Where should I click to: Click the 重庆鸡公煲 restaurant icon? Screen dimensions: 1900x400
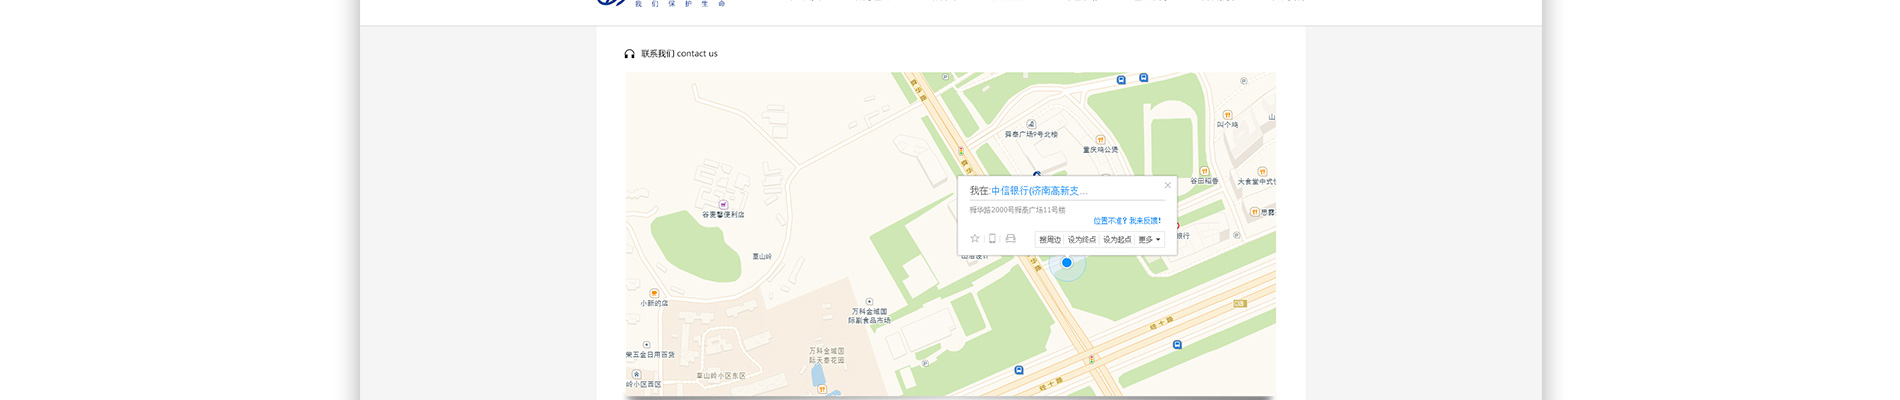(1100, 140)
